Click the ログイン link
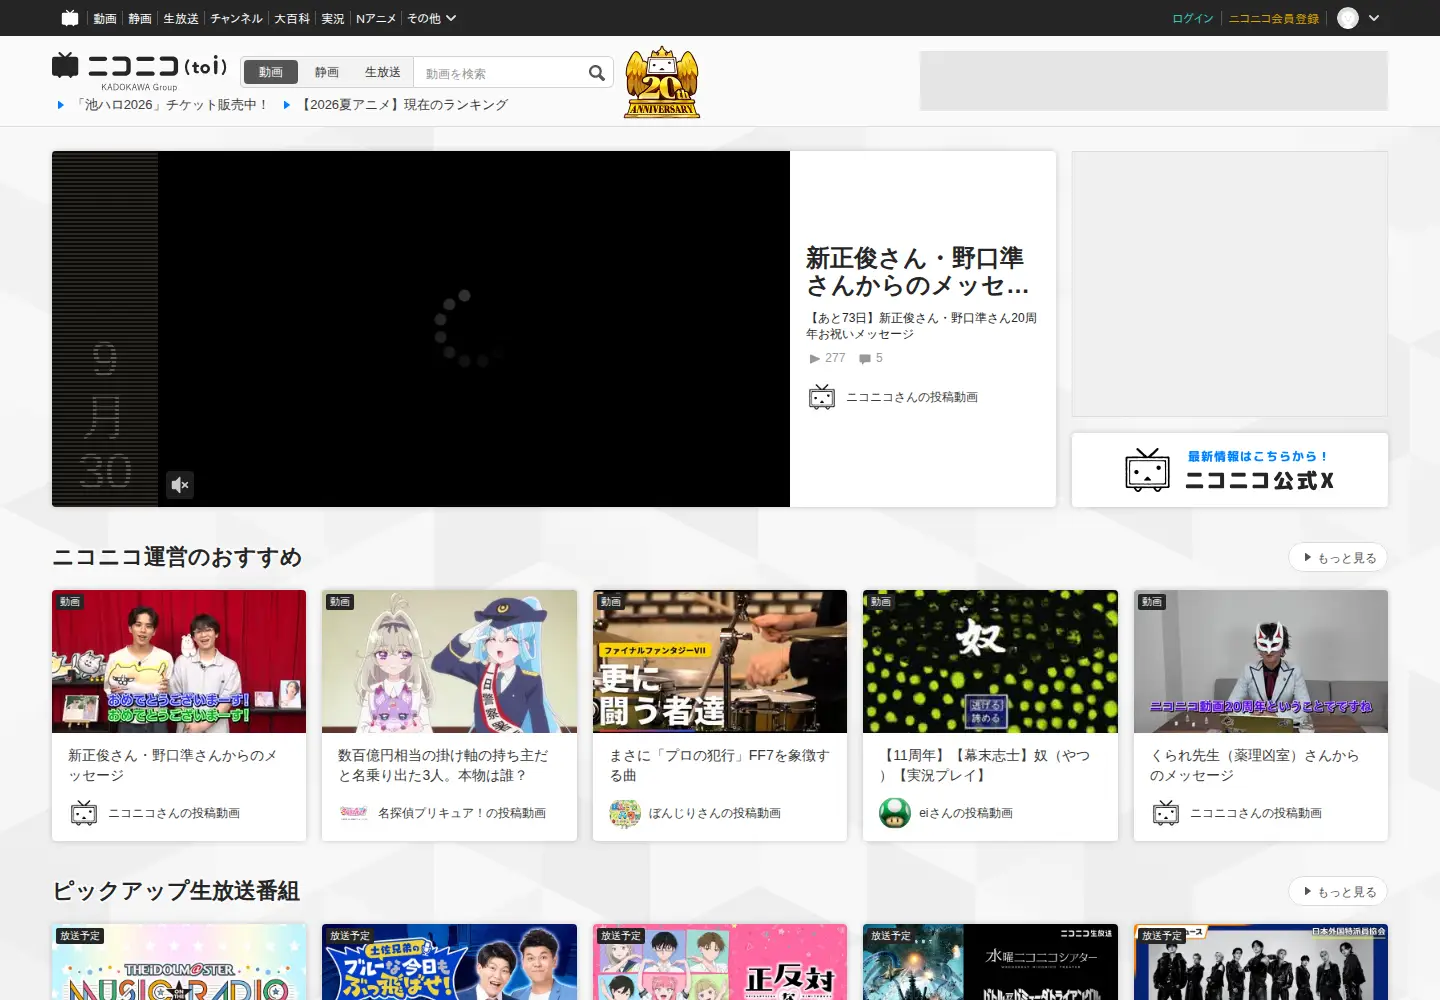1440x1000 pixels. (1193, 19)
